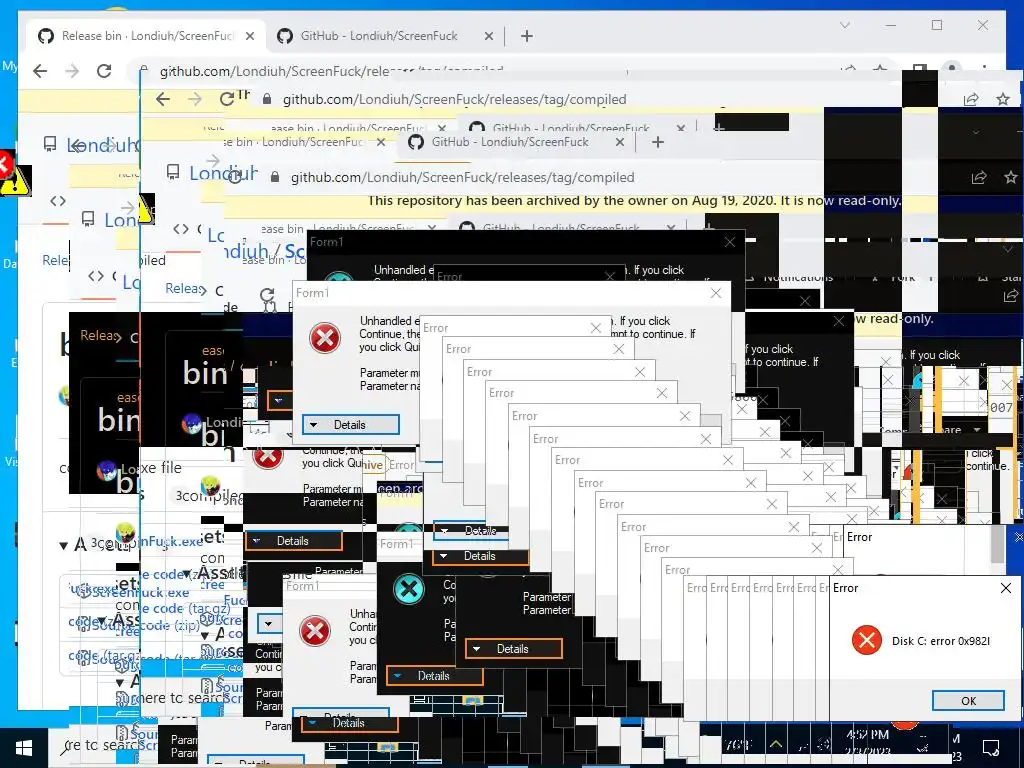The image size is (1024, 768).
Task: Click lock icon in address bar with back/forward arrows
Action: pyautogui.click(x=266, y=99)
